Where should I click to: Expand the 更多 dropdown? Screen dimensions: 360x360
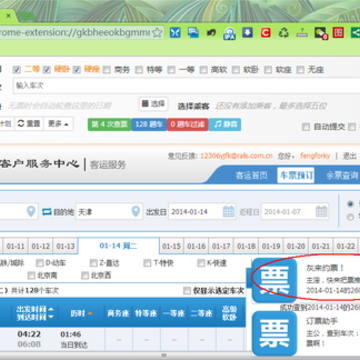[58, 124]
